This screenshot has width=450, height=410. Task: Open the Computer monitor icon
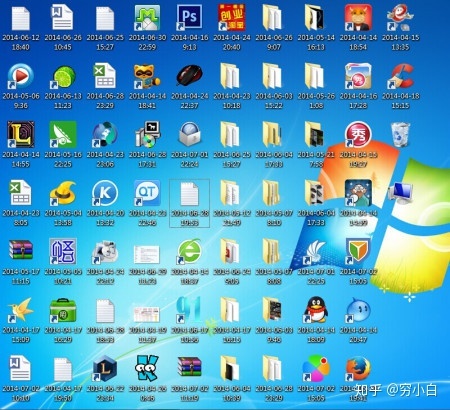pyautogui.click(x=401, y=193)
